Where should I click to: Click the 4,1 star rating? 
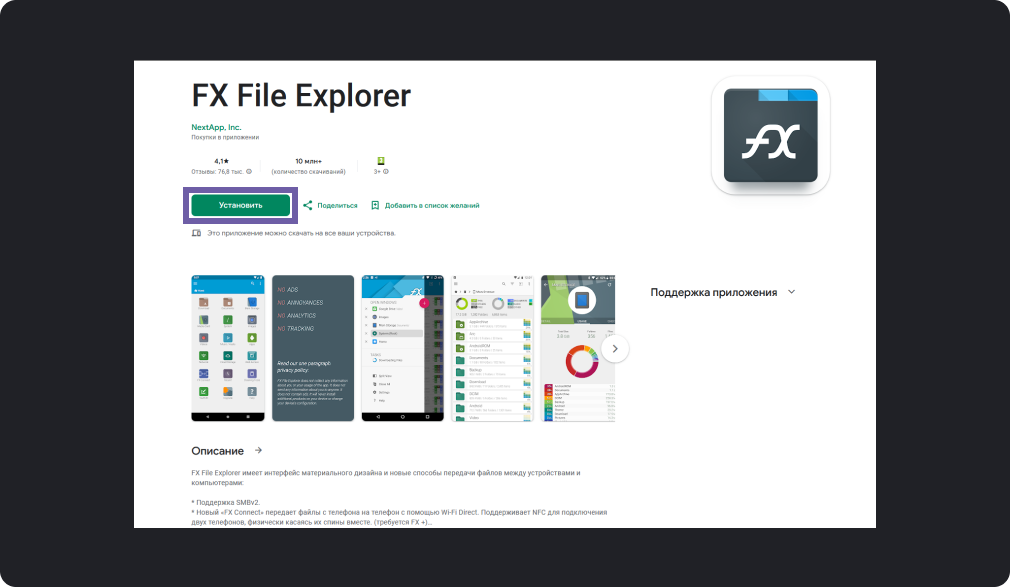[222, 161]
